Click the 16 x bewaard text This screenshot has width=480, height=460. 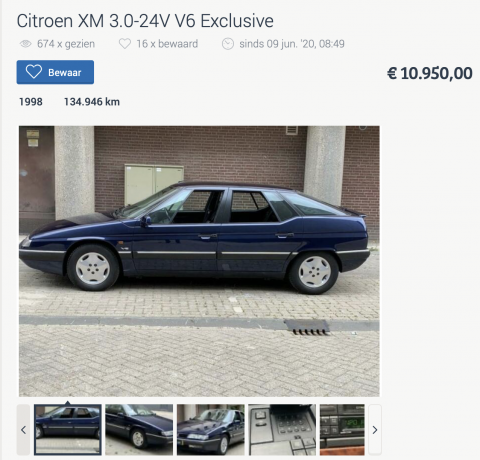click(x=167, y=44)
